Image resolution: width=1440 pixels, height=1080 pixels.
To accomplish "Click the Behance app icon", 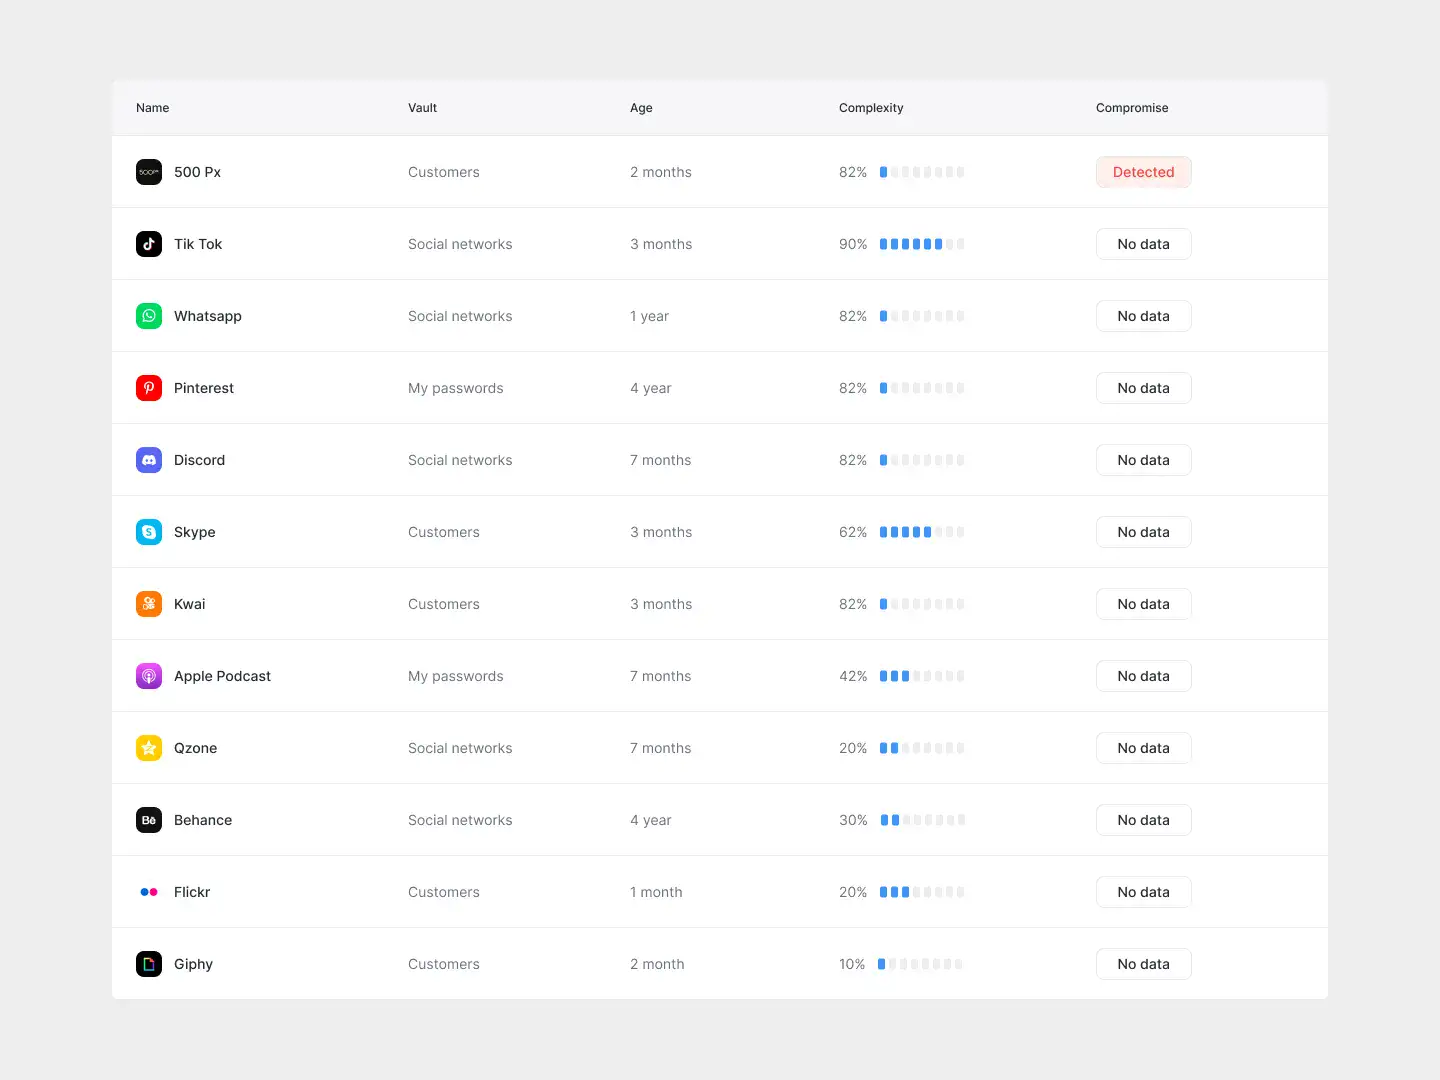I will (x=149, y=820).
